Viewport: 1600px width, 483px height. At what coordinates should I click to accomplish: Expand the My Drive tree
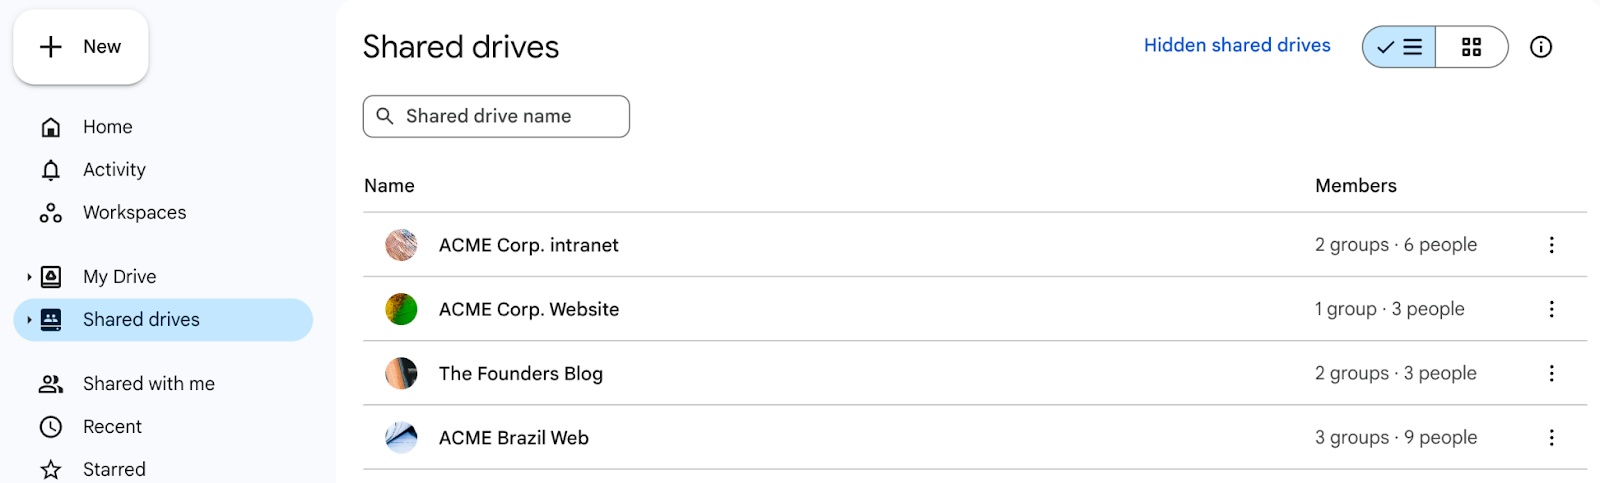click(29, 277)
